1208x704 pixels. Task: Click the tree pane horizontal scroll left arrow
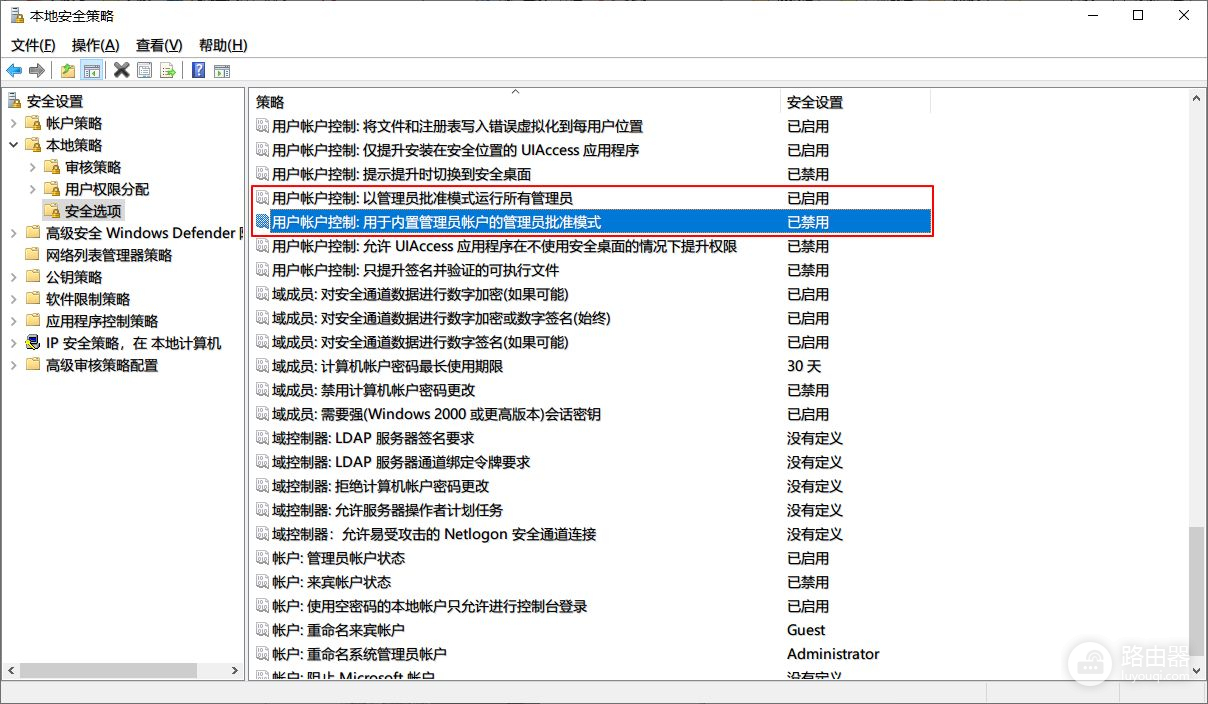tap(11, 671)
